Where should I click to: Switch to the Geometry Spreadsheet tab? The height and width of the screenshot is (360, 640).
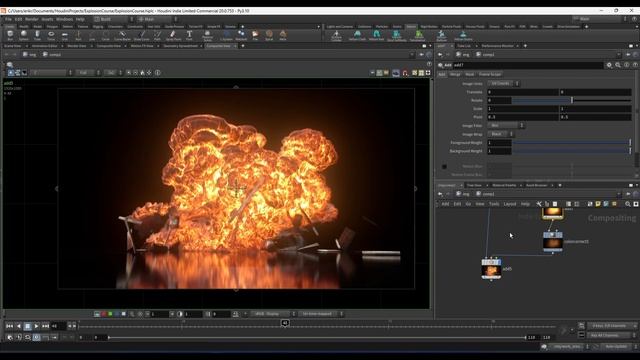point(181,46)
